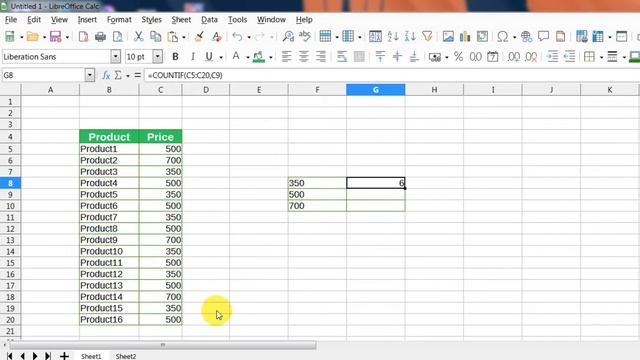Save the document with the Save icon
Viewport: 640px width, 360px height.
pyautogui.click(x=55, y=37)
